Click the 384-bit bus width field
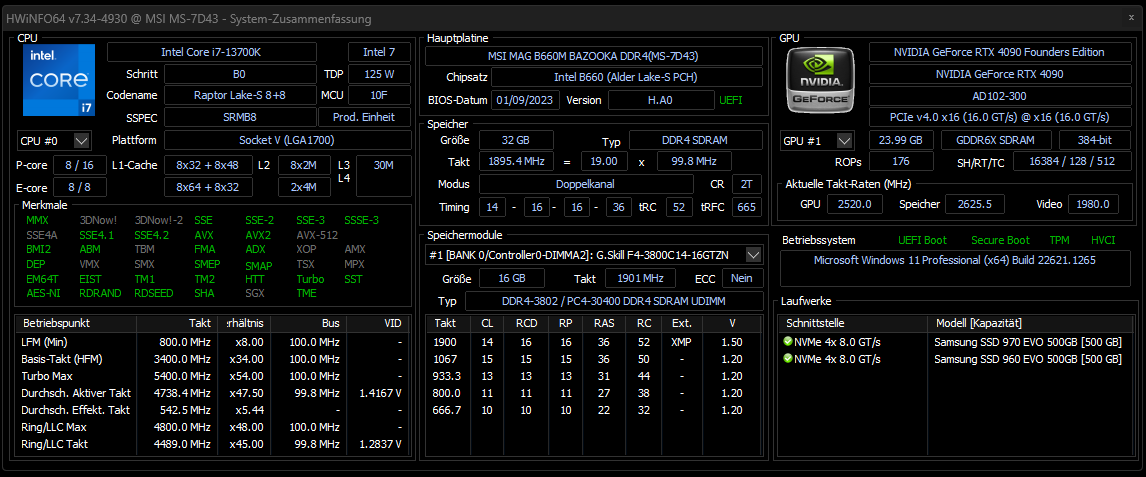 [1094, 140]
